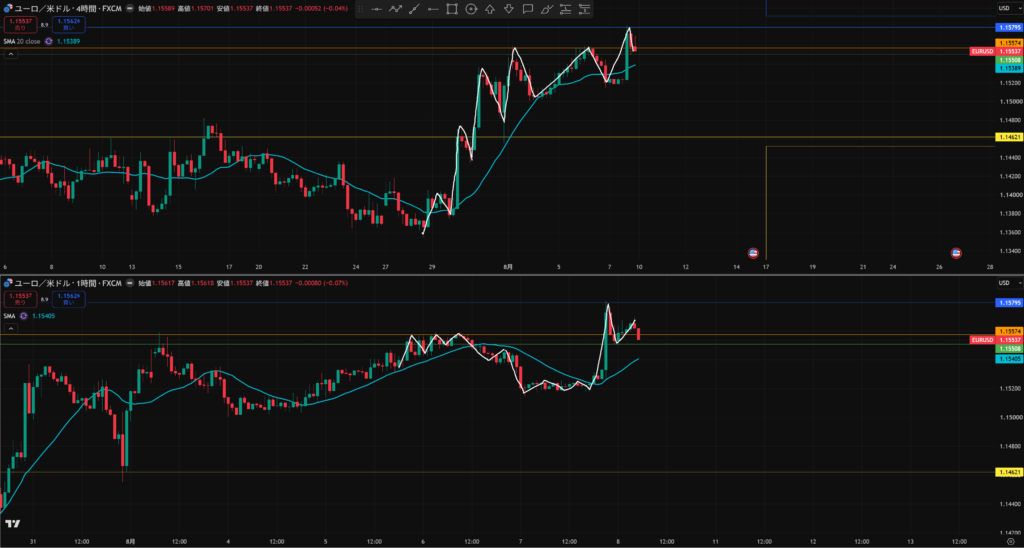Collapse the 4-hour chart legend with chevron
The image size is (1024, 548).
11,54
